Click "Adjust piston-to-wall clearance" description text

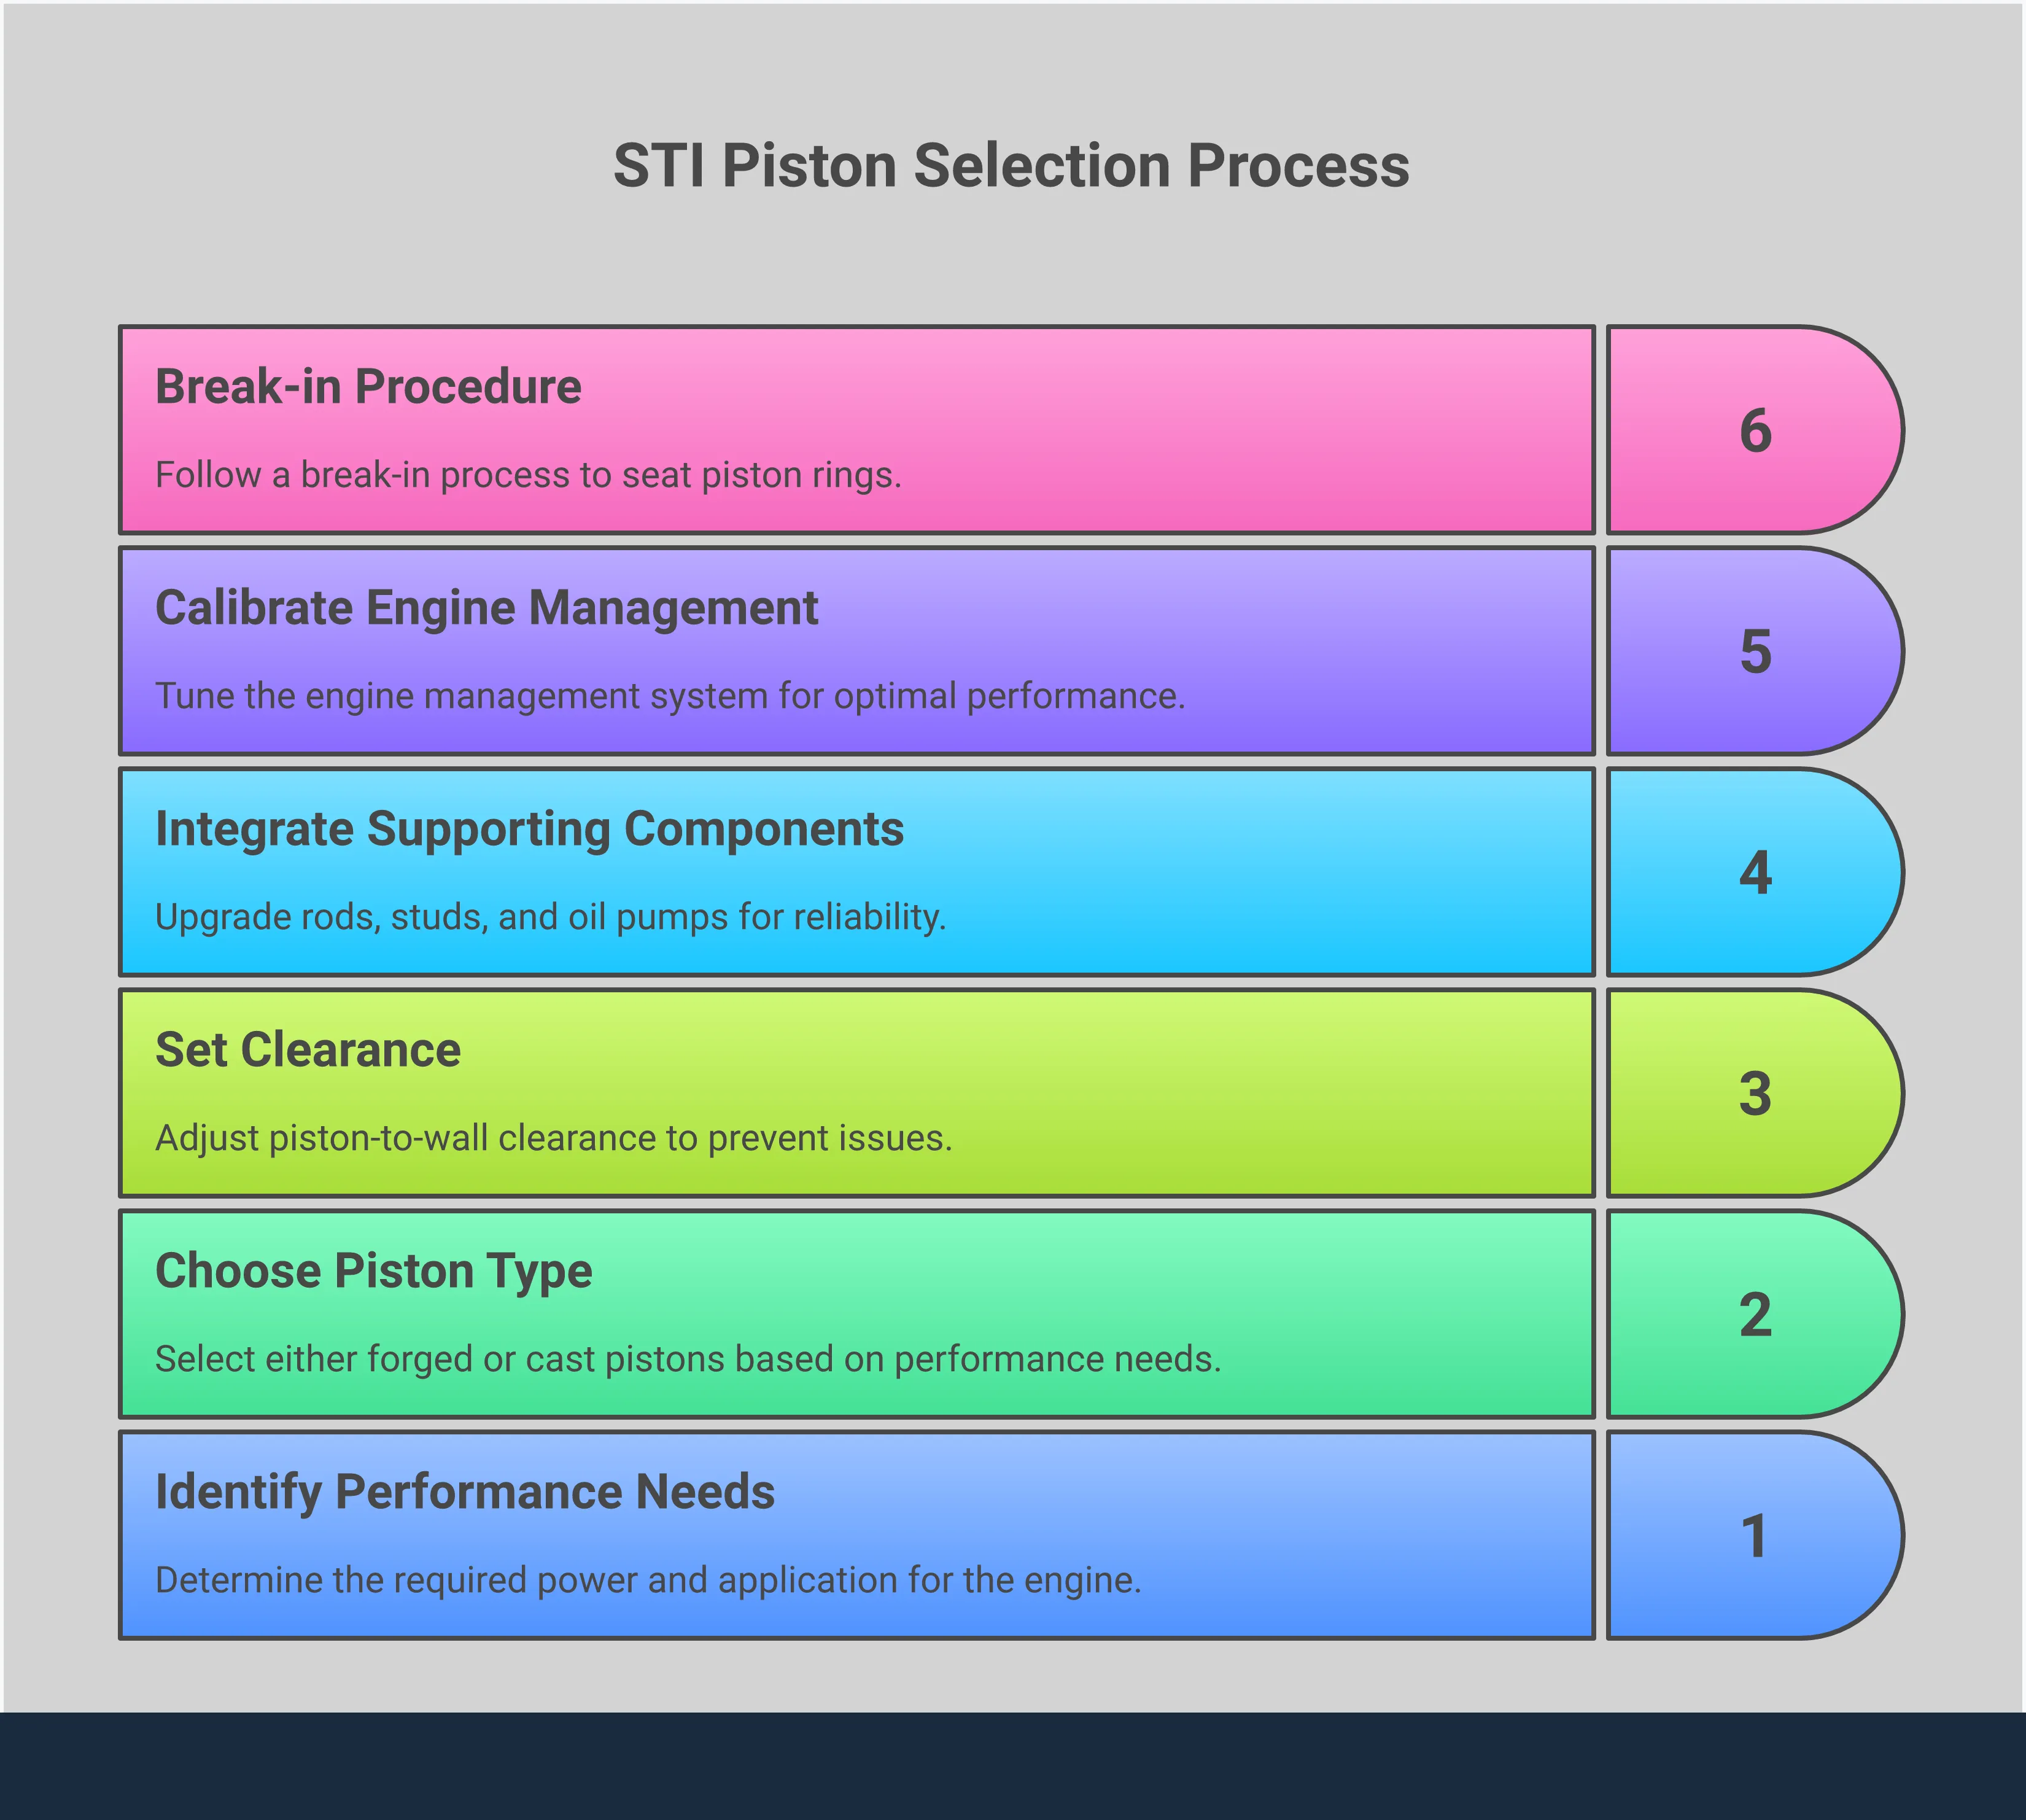click(553, 1138)
